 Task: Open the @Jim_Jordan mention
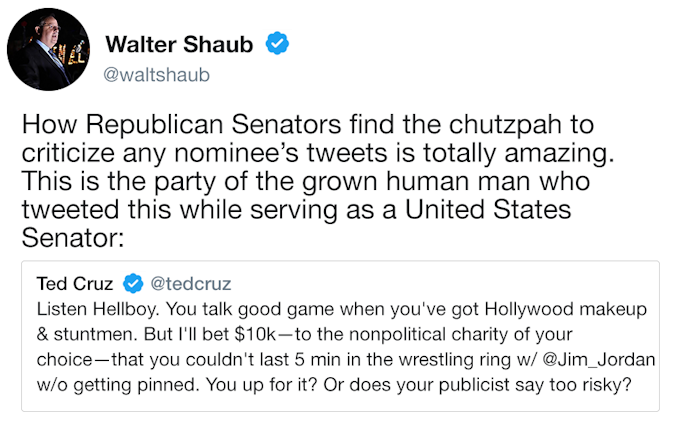click(599, 360)
